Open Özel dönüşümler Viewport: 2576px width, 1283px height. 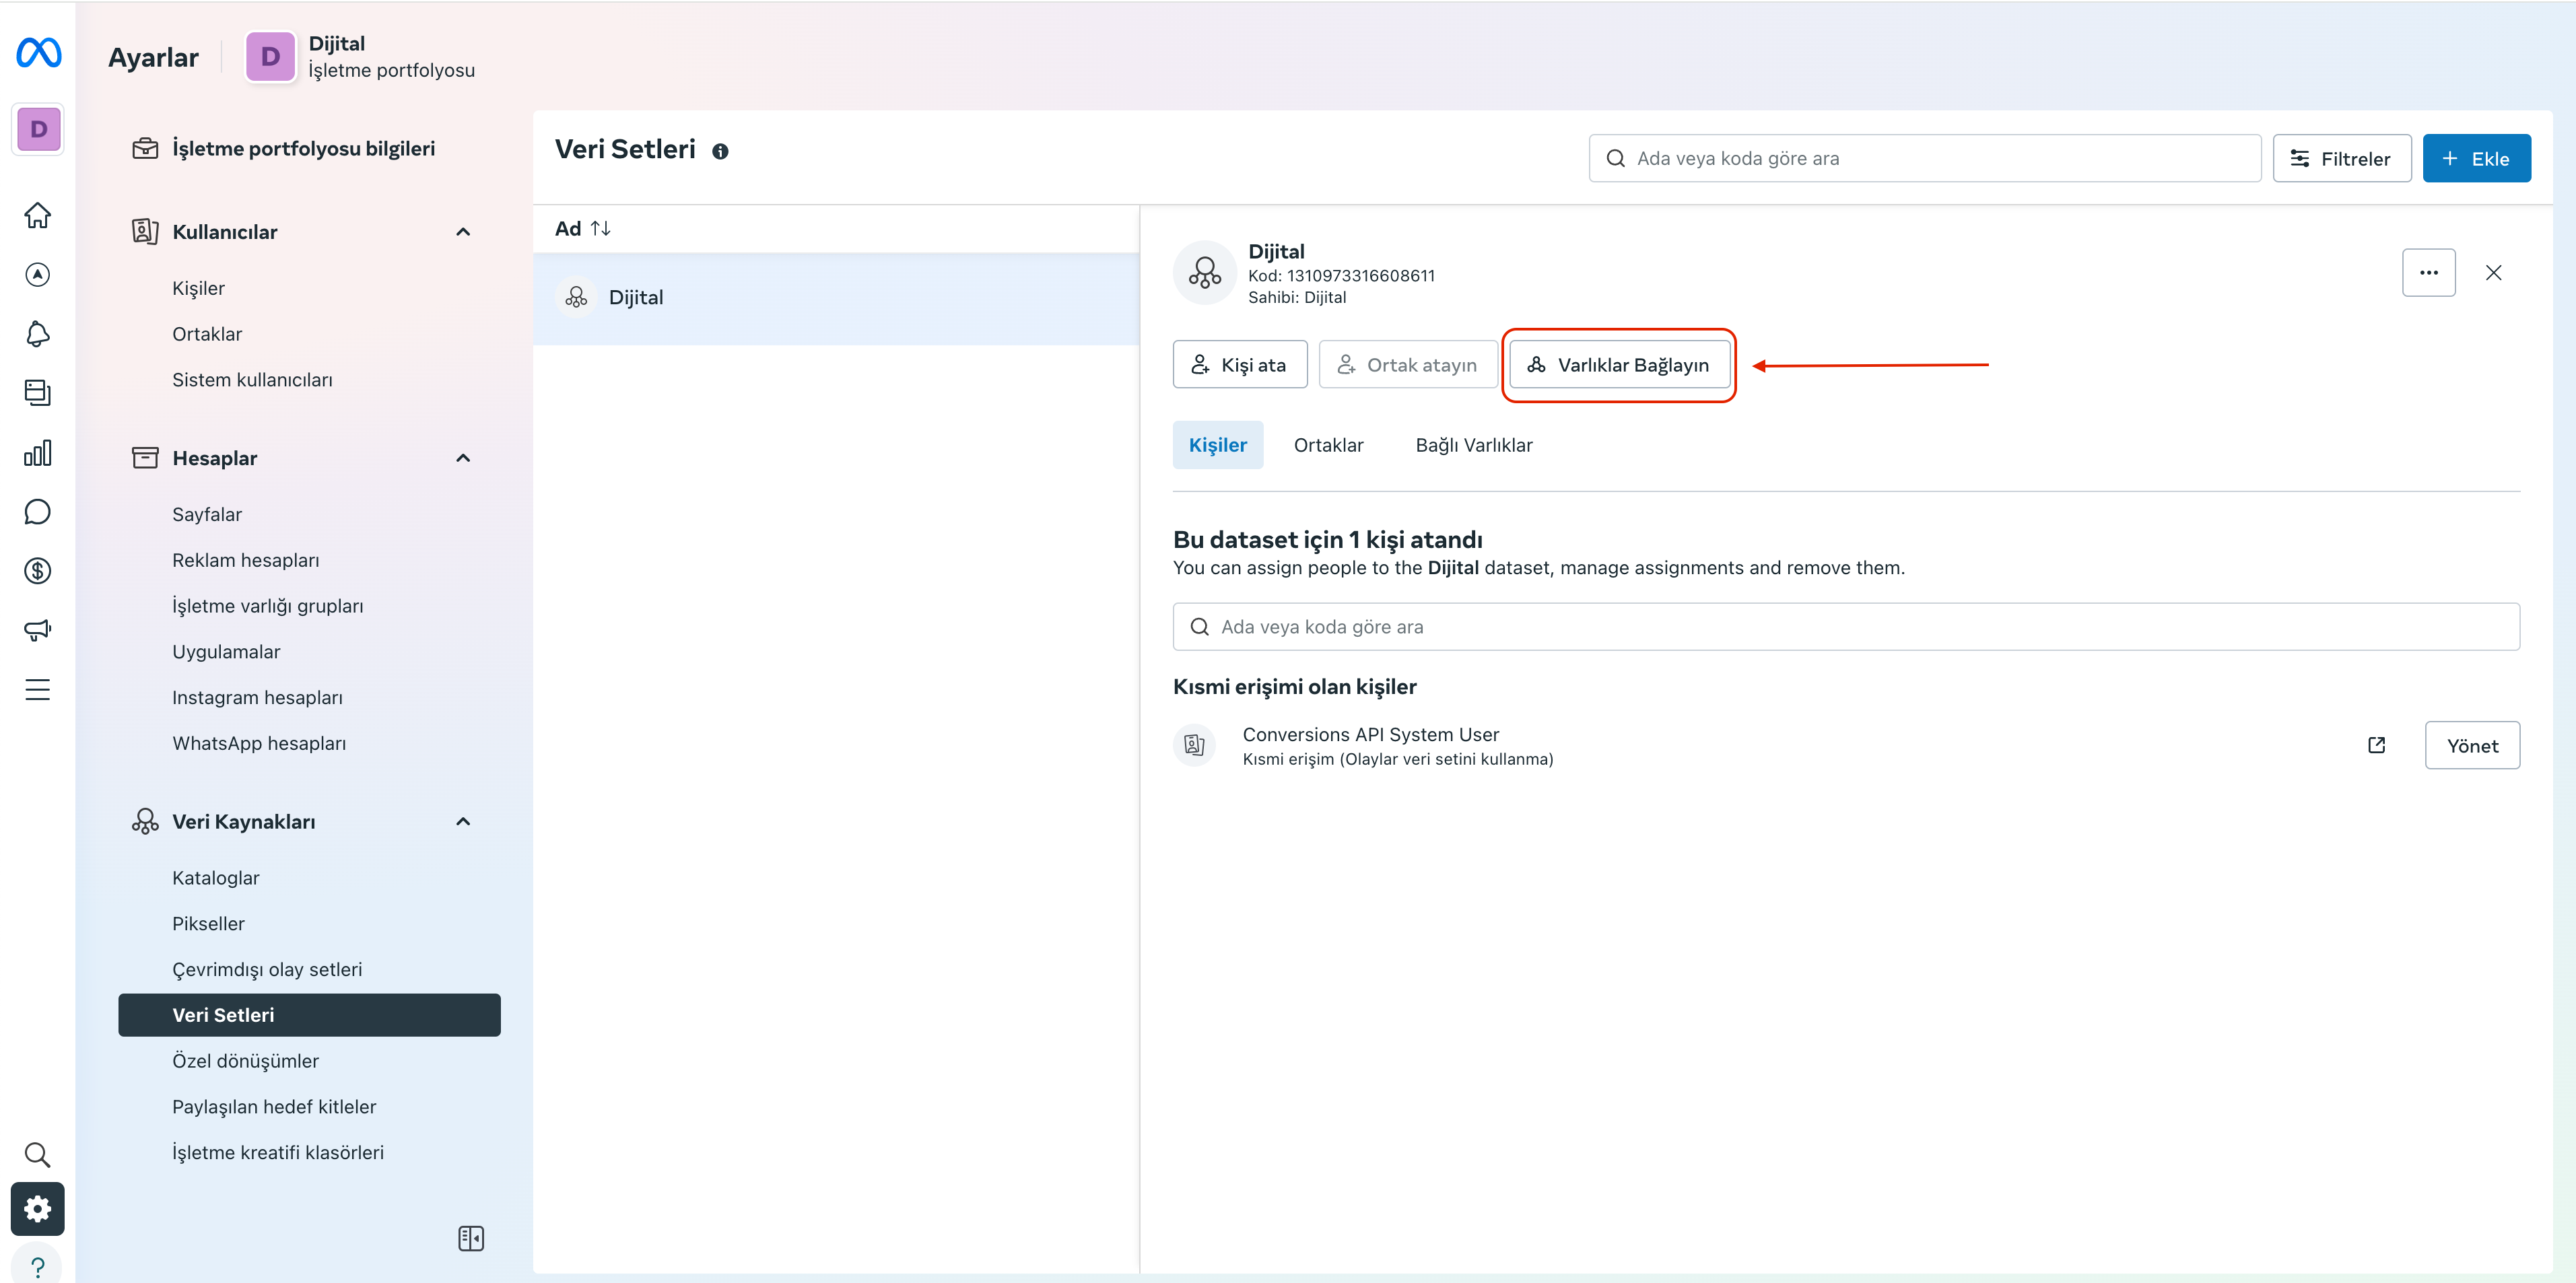(x=245, y=1061)
